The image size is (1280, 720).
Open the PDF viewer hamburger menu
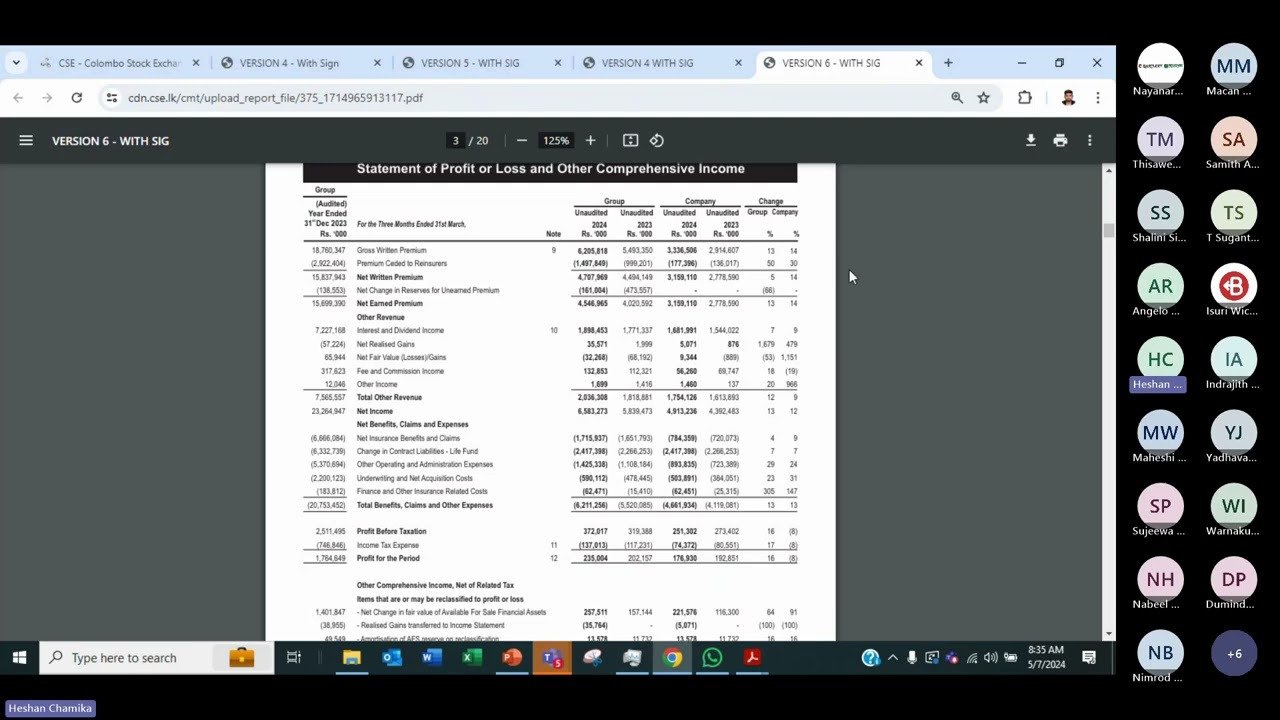[x=26, y=140]
